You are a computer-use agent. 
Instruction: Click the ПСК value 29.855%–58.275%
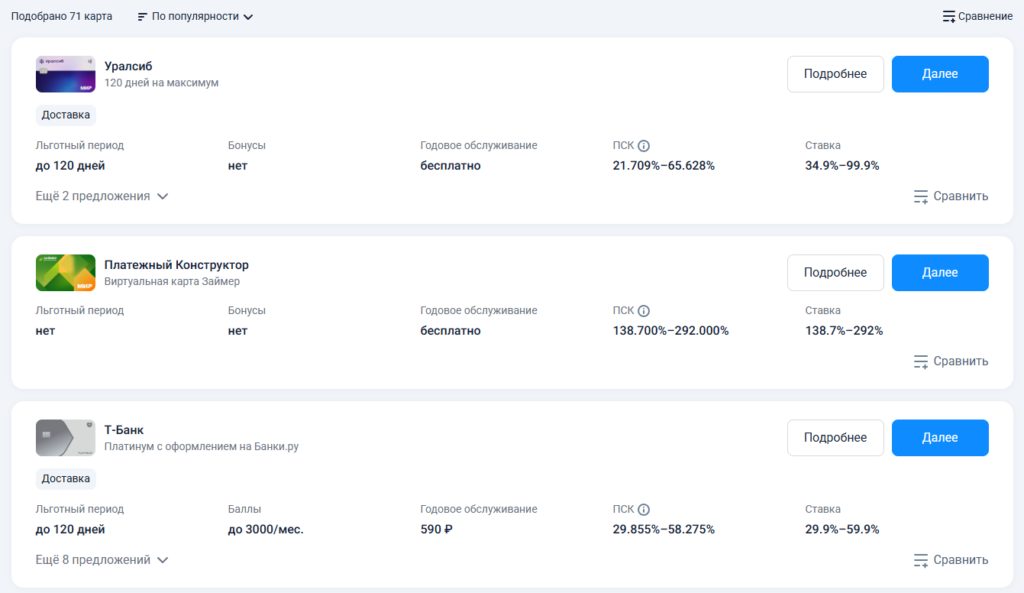pos(664,530)
